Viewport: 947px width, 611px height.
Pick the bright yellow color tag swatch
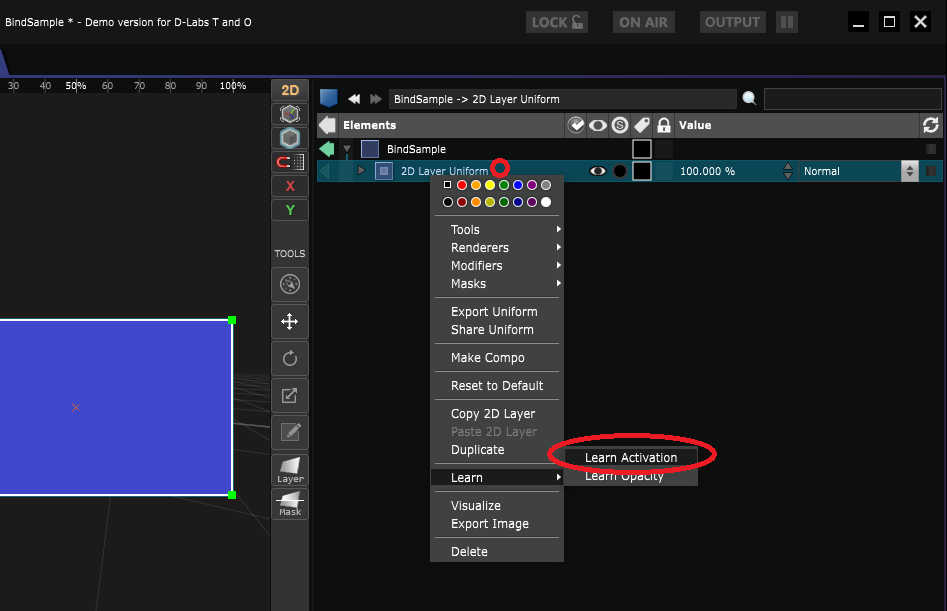pyautogui.click(x=490, y=185)
